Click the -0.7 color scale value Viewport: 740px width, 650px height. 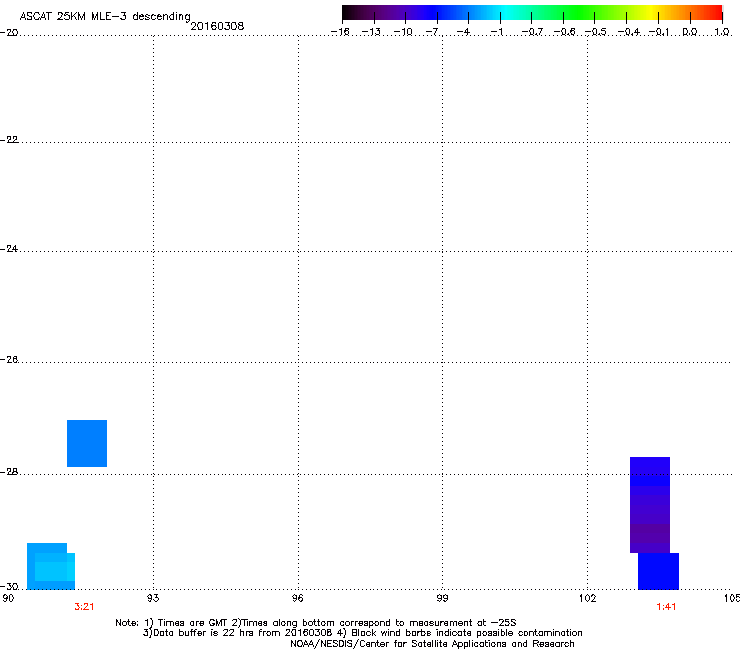(532, 32)
